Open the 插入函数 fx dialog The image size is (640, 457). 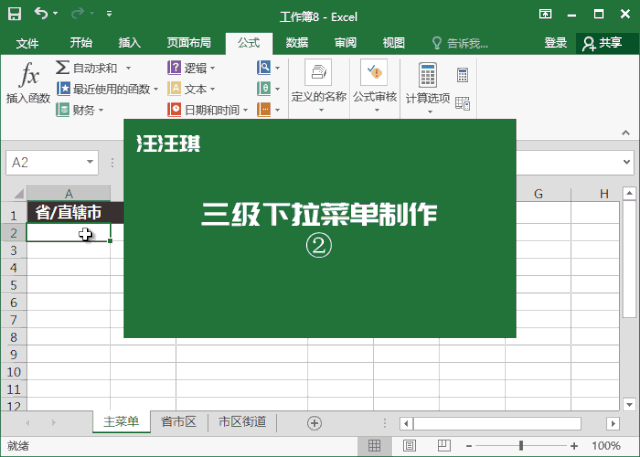tap(28, 83)
